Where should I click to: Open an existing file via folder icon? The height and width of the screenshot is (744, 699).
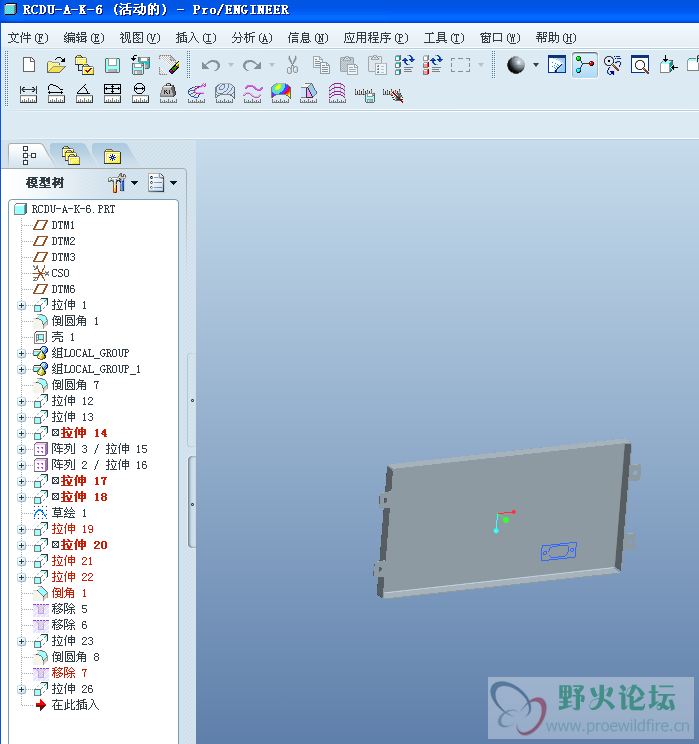tap(56, 65)
